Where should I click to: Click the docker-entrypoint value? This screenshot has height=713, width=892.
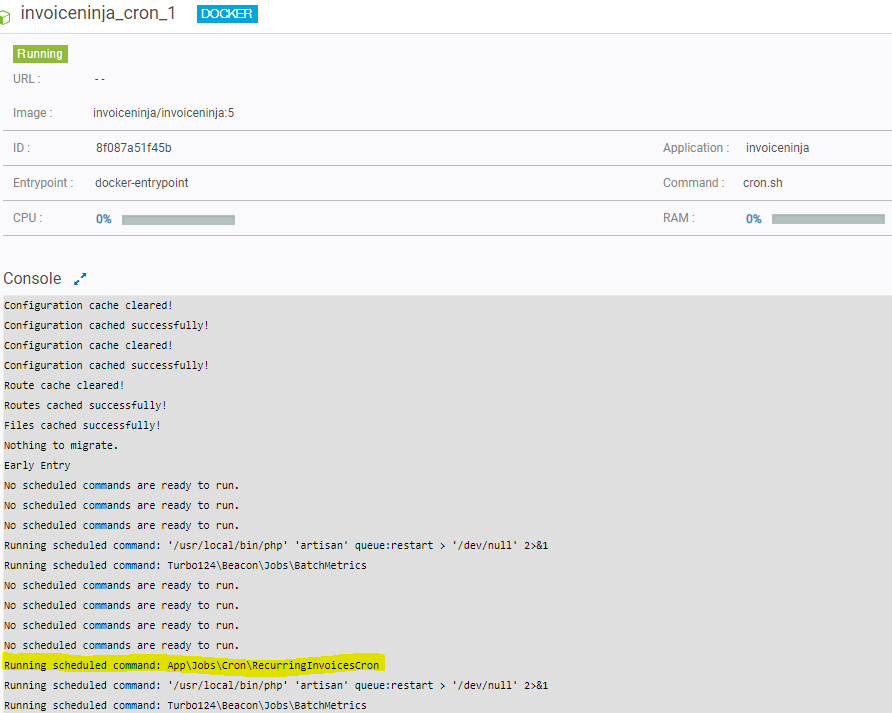pos(140,183)
